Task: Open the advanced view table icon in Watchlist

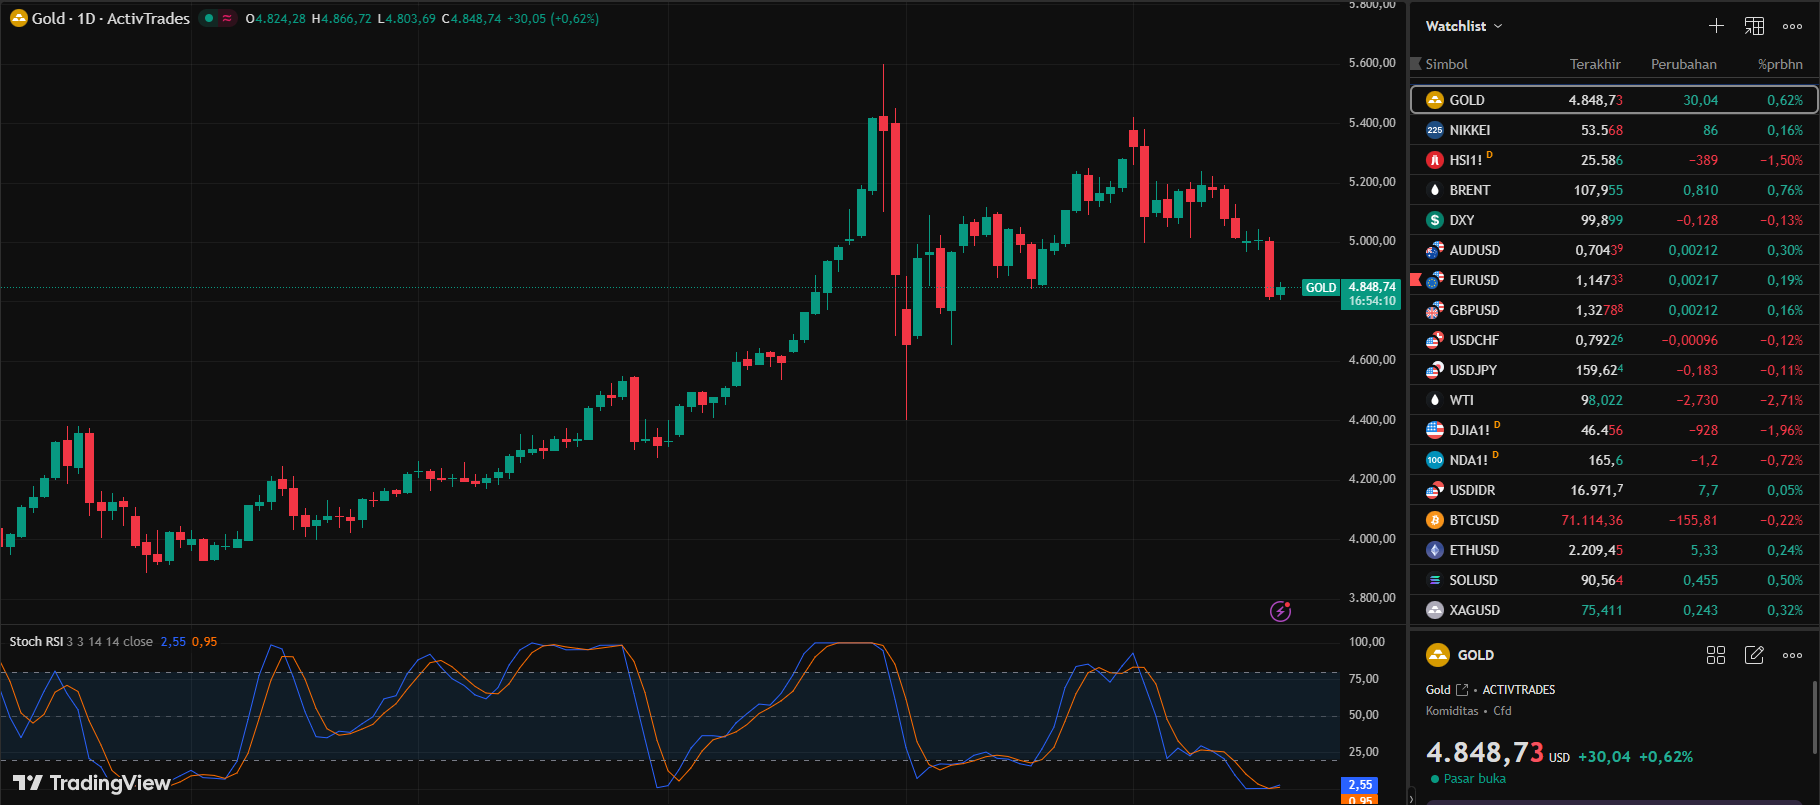Action: click(x=1754, y=26)
